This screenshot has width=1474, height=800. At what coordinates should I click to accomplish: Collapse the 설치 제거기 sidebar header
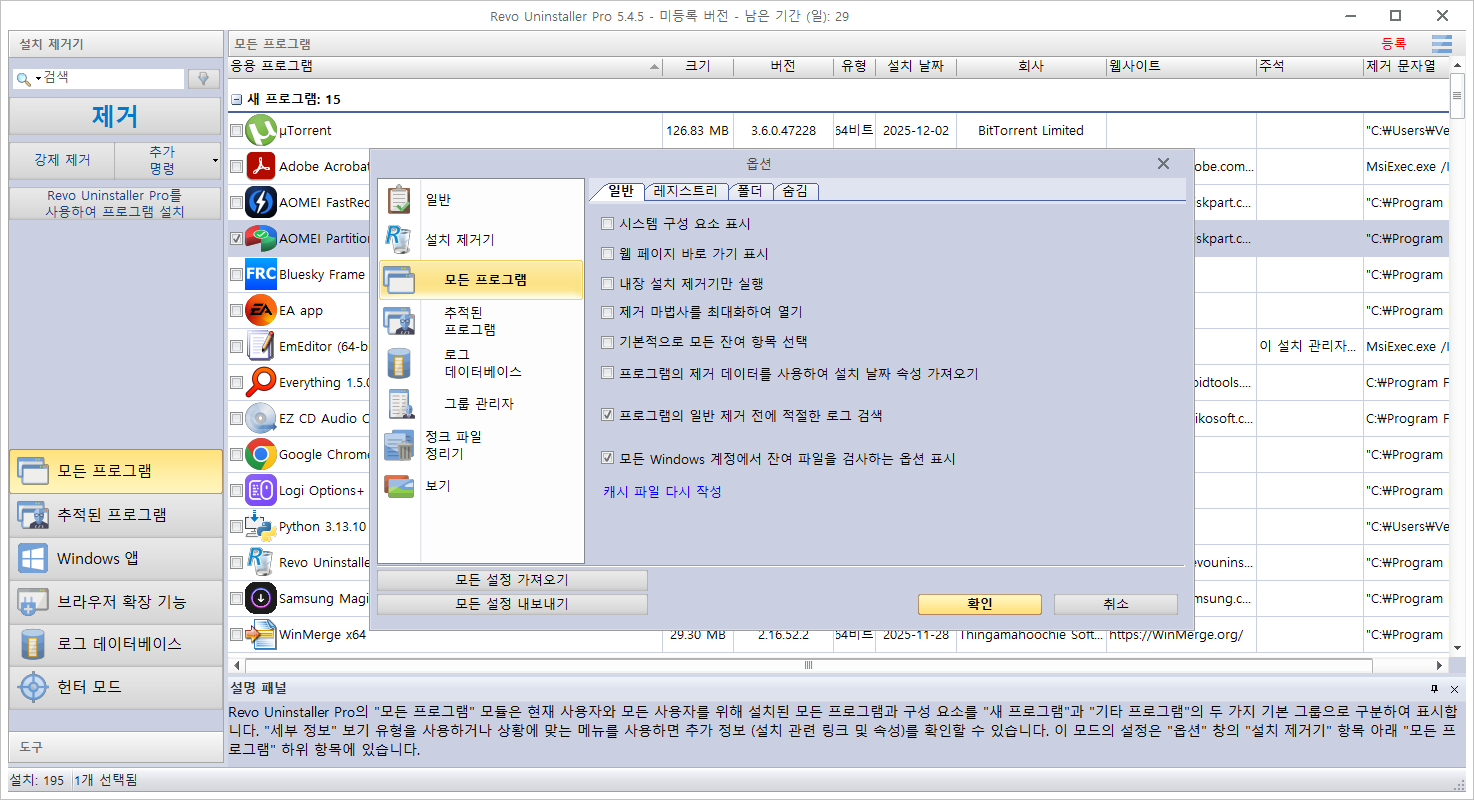pyautogui.click(x=116, y=44)
